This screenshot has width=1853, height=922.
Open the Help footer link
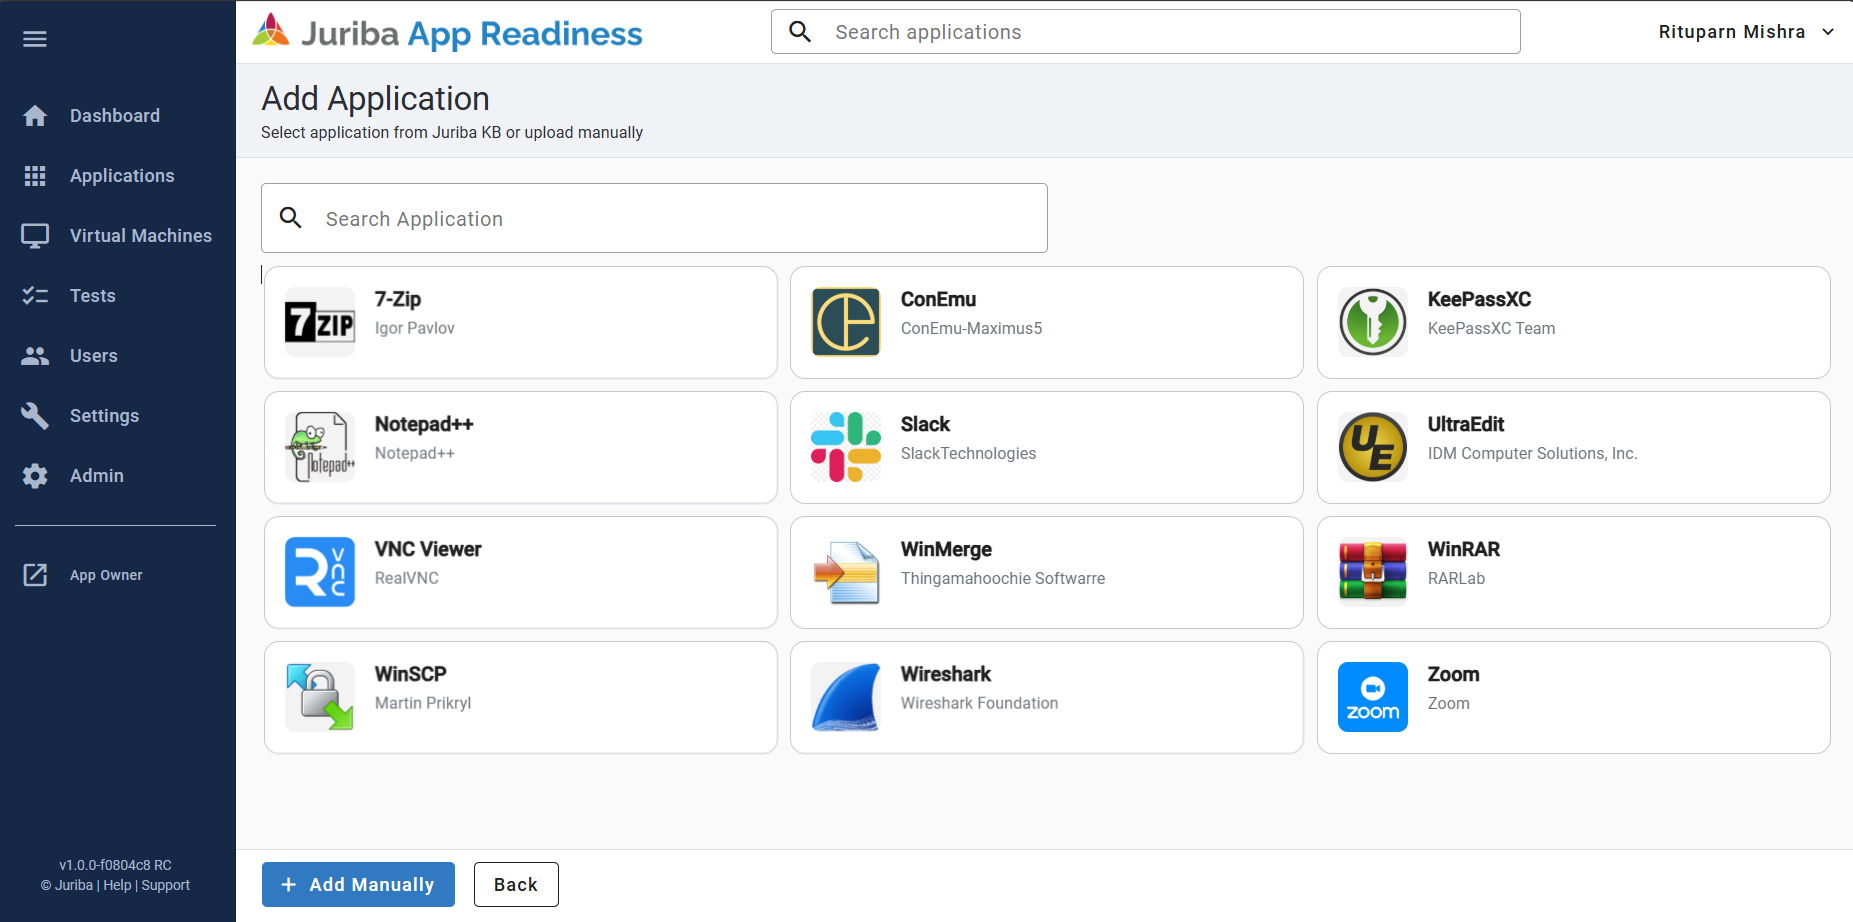tap(117, 886)
